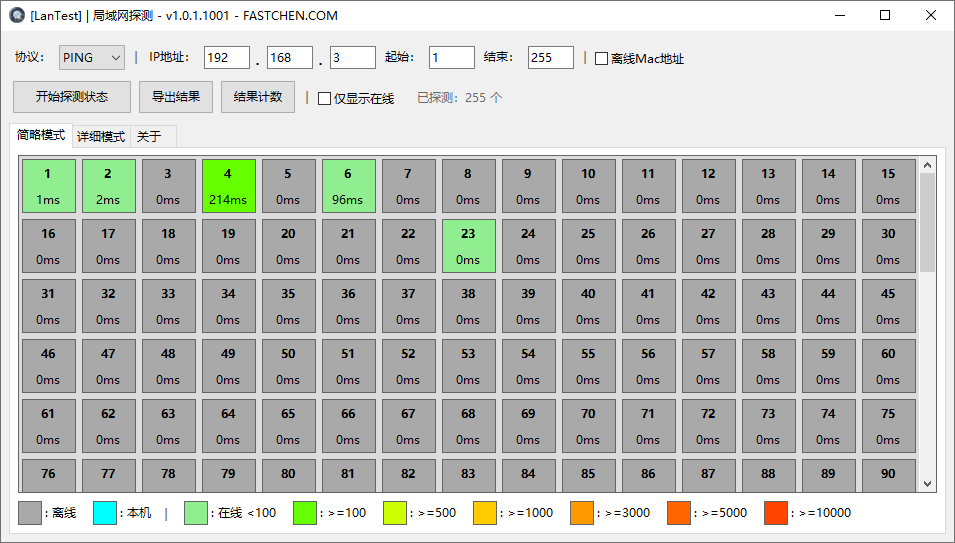Viewport: 955px width, 543px height.
Task: Click offline host tile 45
Action: click(888, 305)
